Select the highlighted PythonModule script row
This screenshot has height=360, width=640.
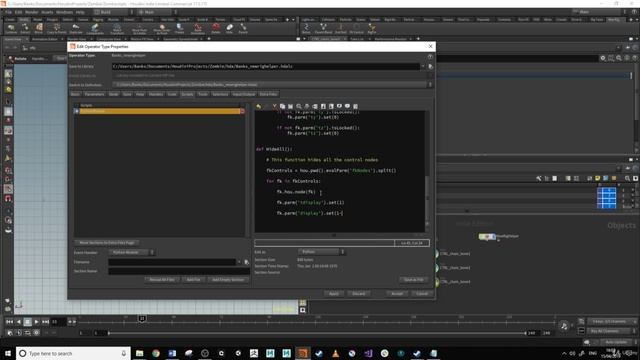(x=160, y=111)
